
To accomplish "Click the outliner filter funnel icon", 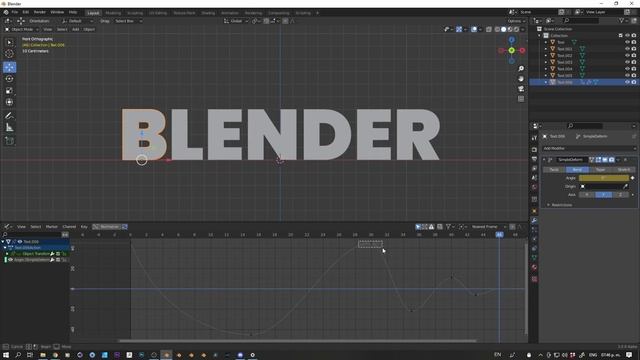I will 621,20.
